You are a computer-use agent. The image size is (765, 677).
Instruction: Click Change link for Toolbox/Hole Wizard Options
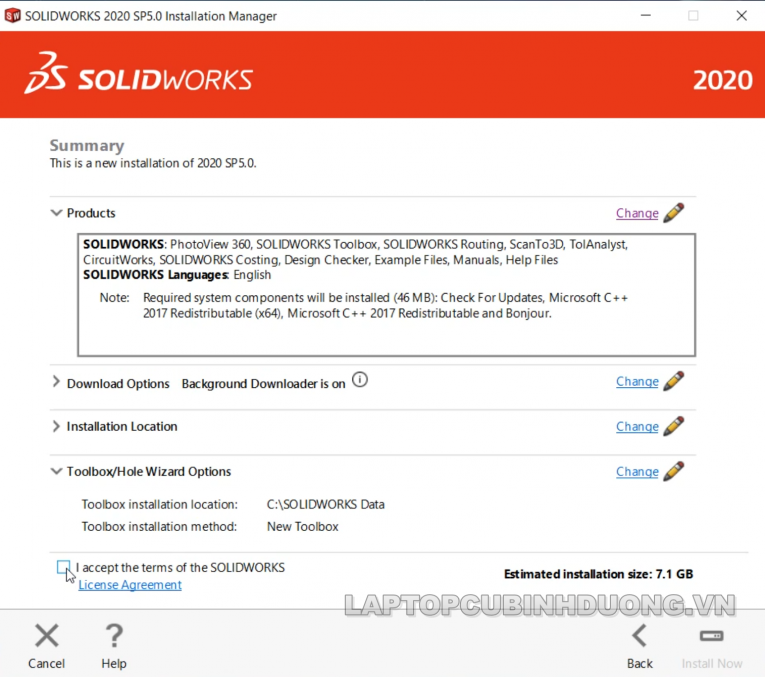(x=637, y=472)
